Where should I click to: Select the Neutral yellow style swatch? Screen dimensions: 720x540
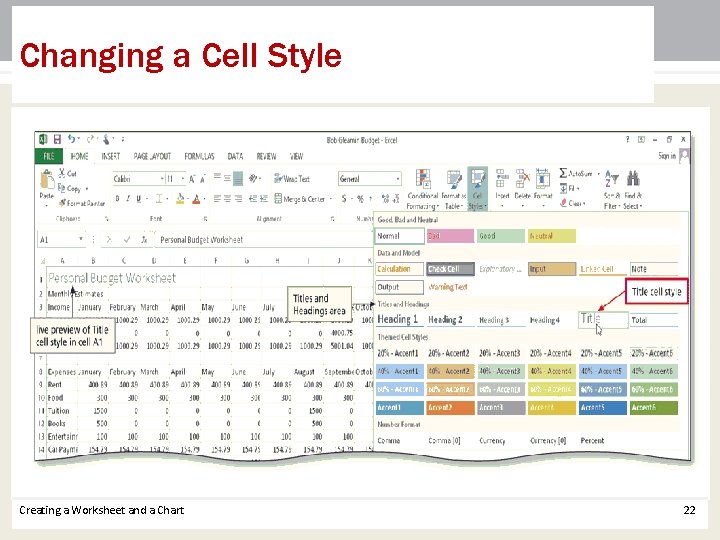551,236
